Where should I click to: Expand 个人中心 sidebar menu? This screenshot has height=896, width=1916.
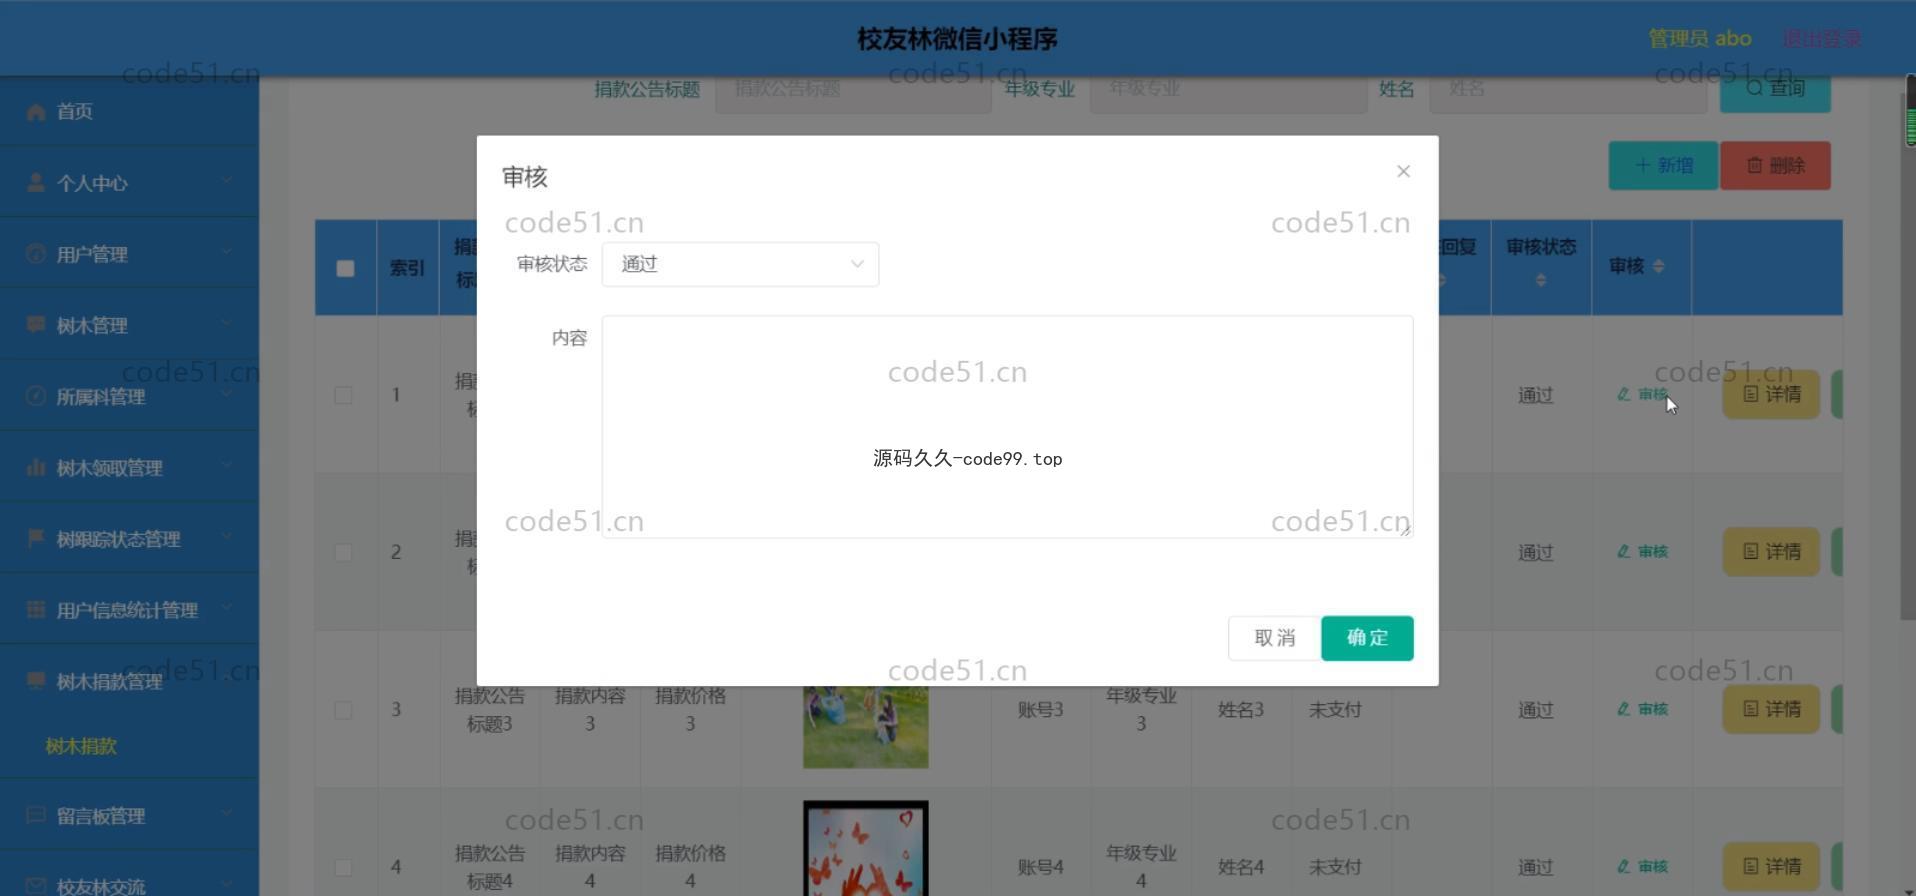point(129,183)
